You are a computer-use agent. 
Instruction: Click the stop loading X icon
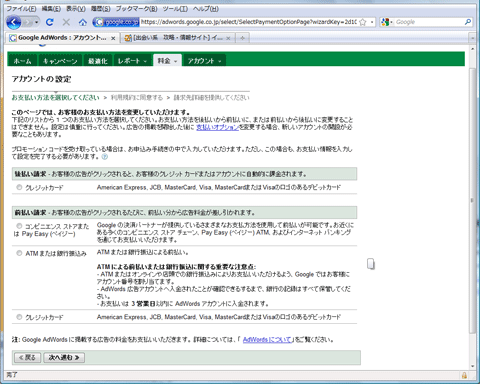pos(66,22)
